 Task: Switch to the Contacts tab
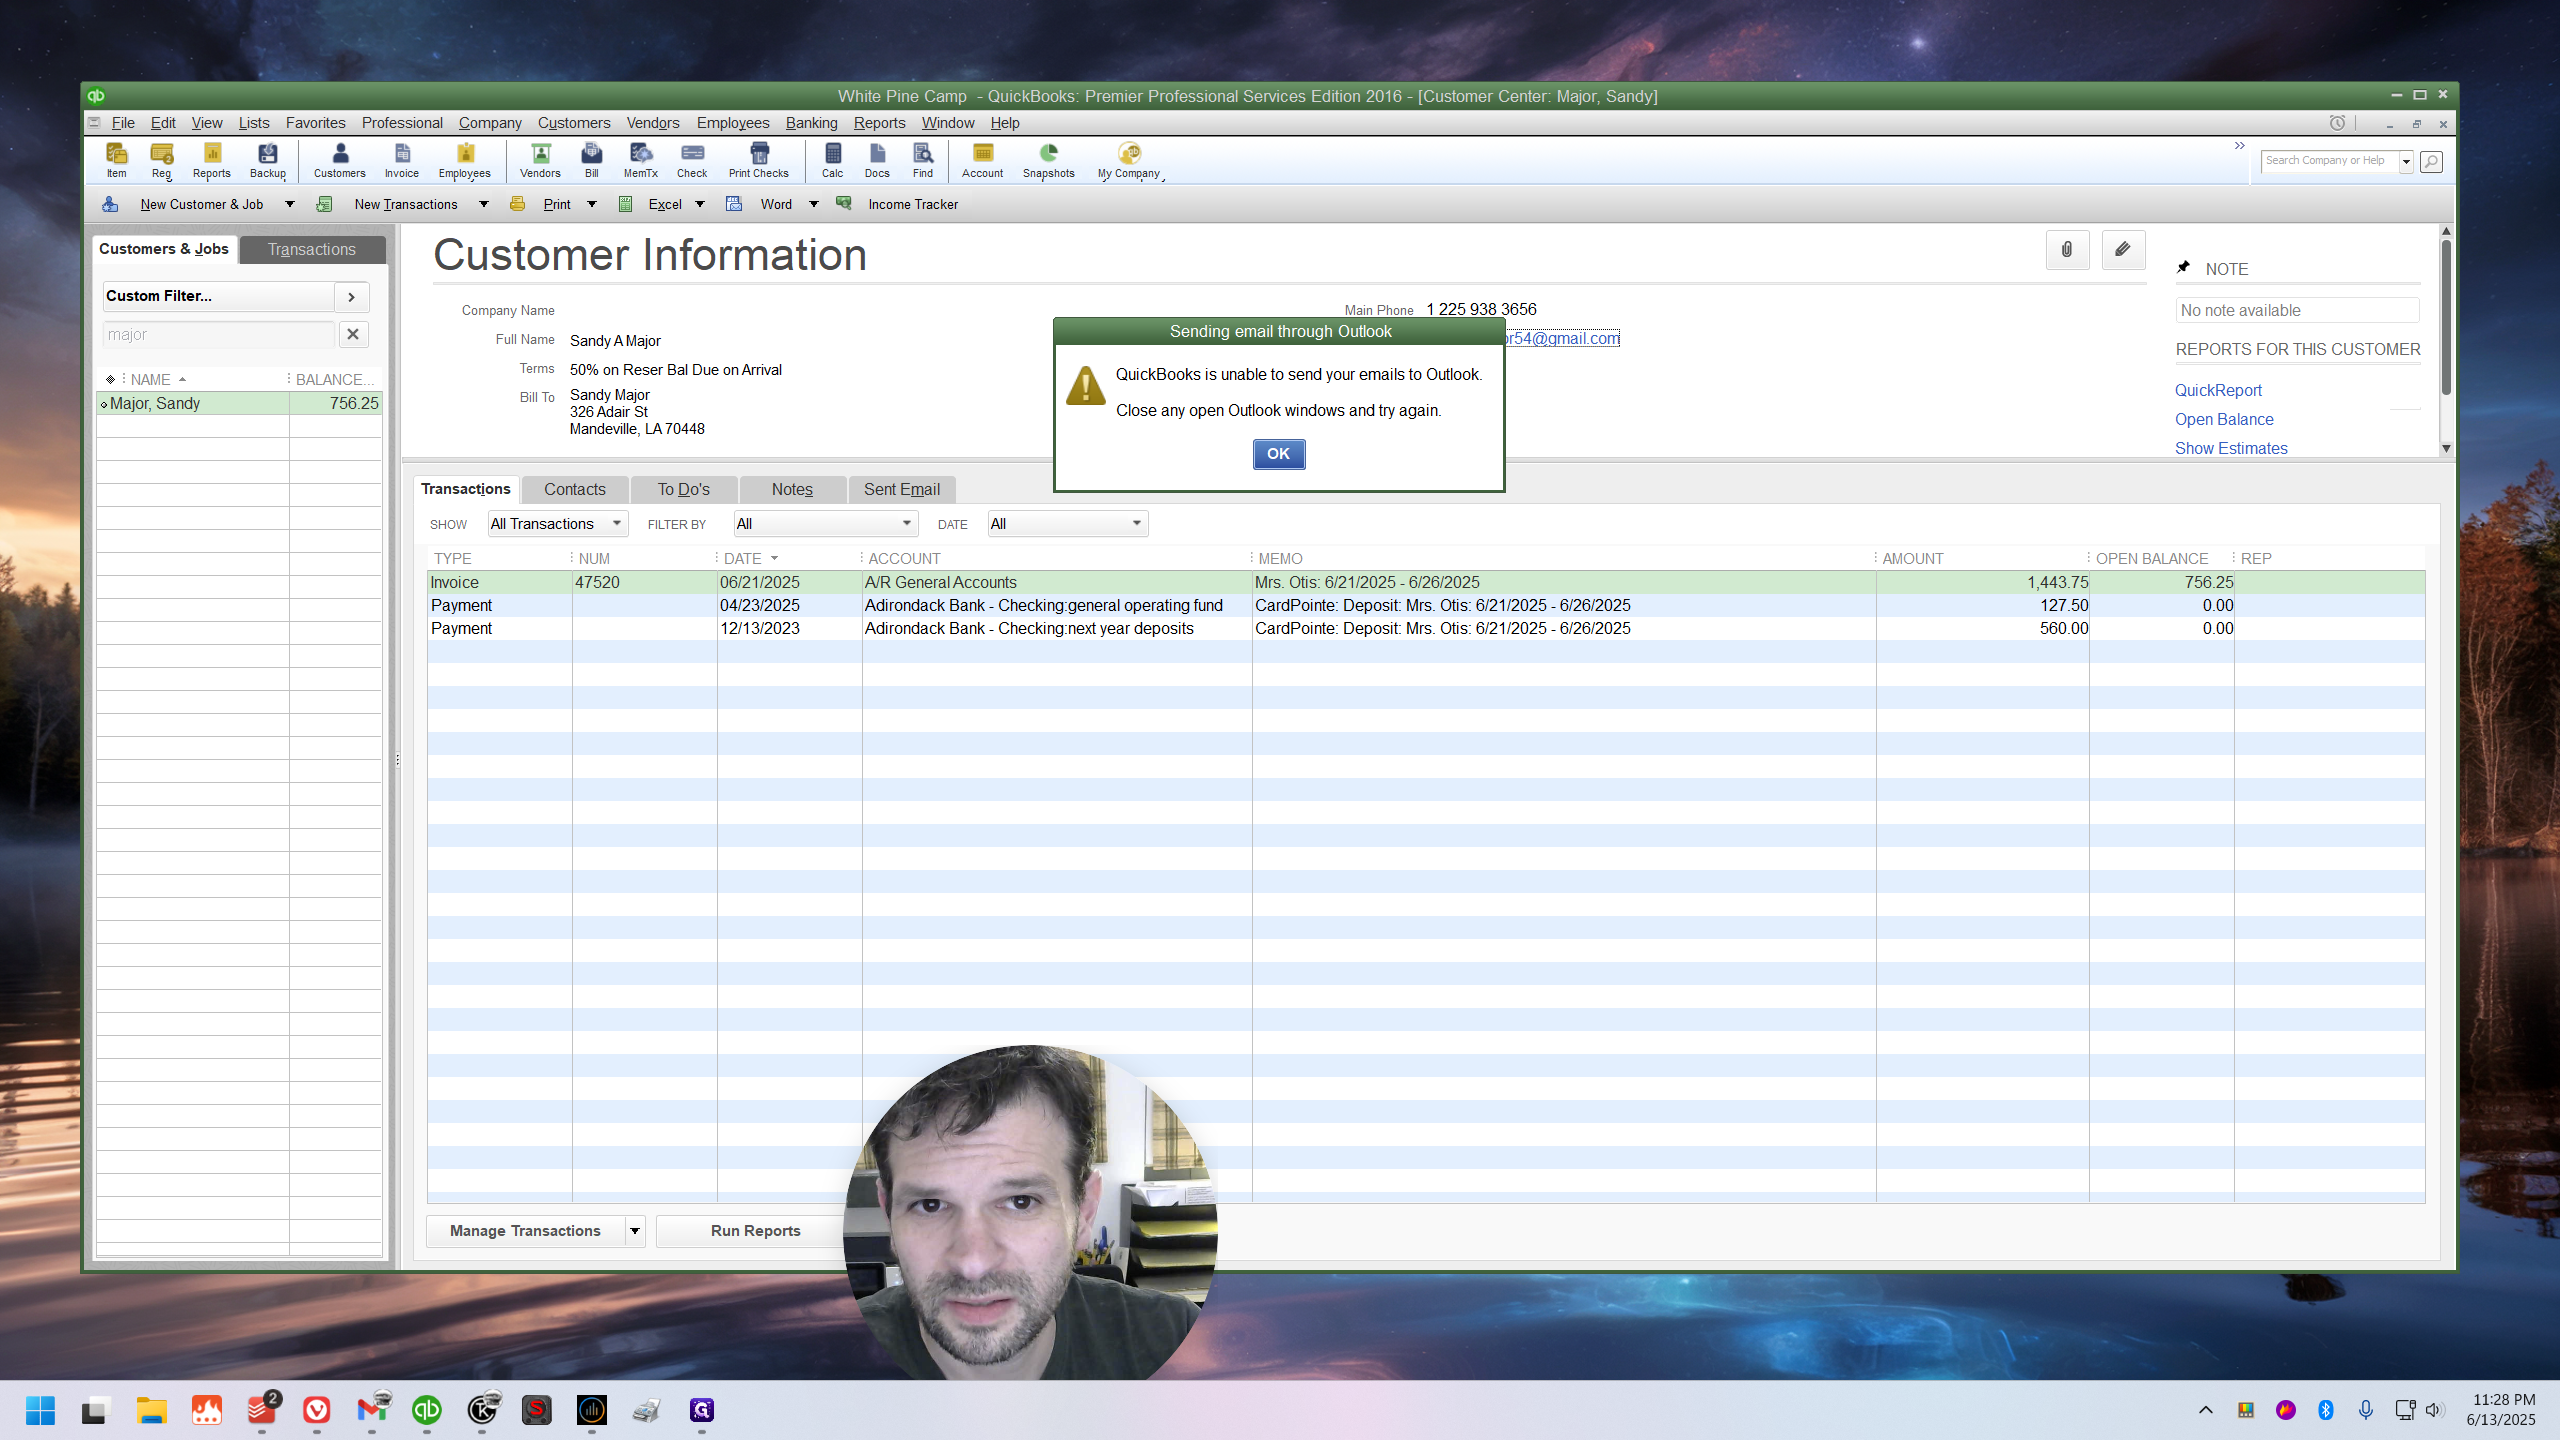point(575,489)
